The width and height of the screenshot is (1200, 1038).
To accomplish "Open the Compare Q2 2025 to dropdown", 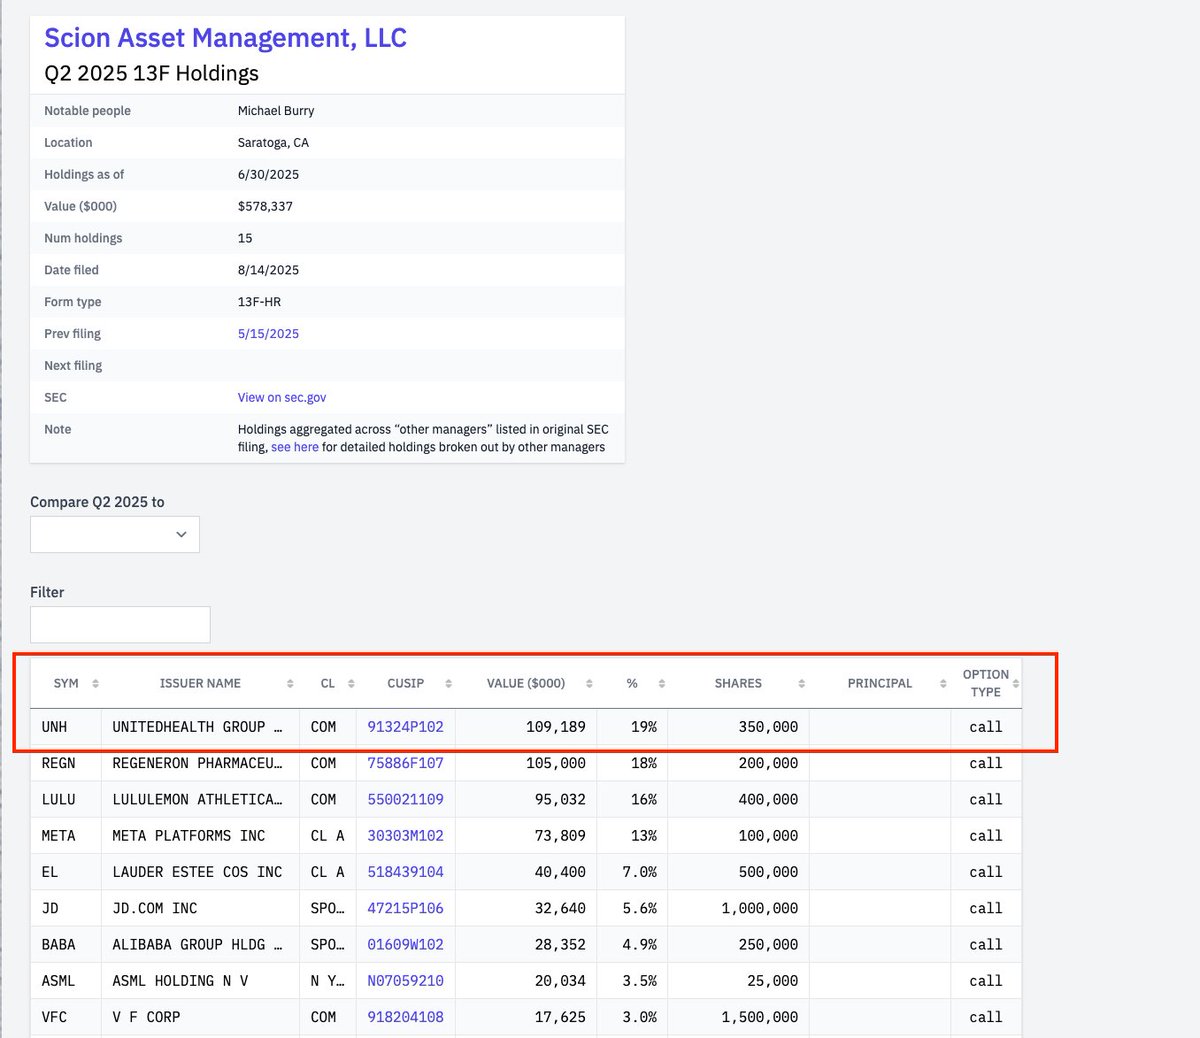I will pyautogui.click(x=115, y=534).
